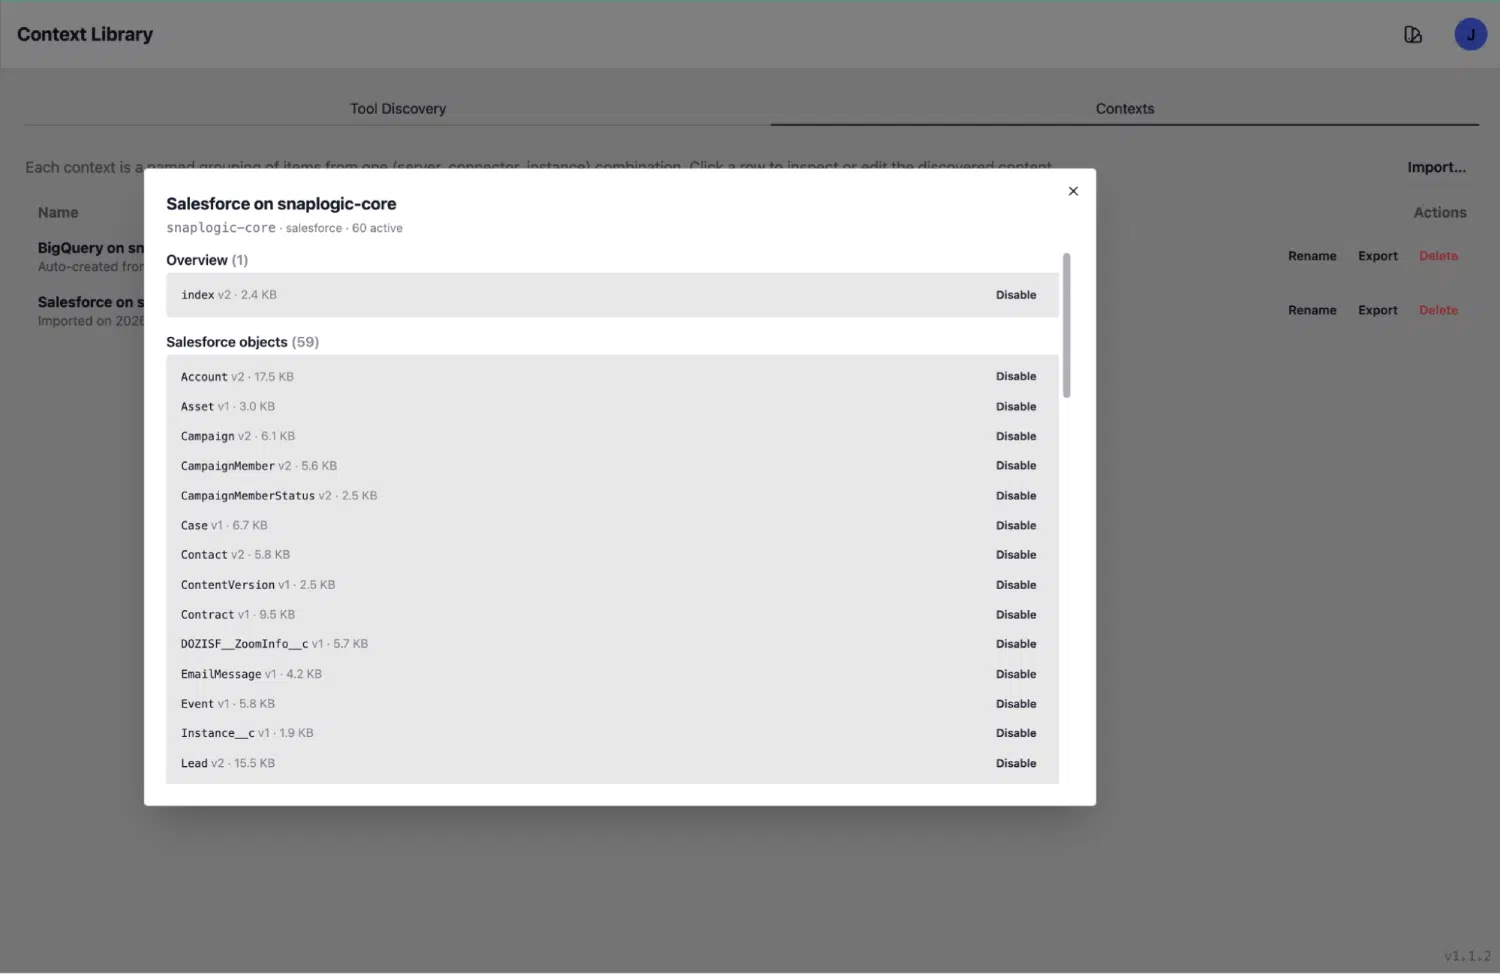The width and height of the screenshot is (1500, 974).
Task: Disable the Case object
Action: 1016,526
